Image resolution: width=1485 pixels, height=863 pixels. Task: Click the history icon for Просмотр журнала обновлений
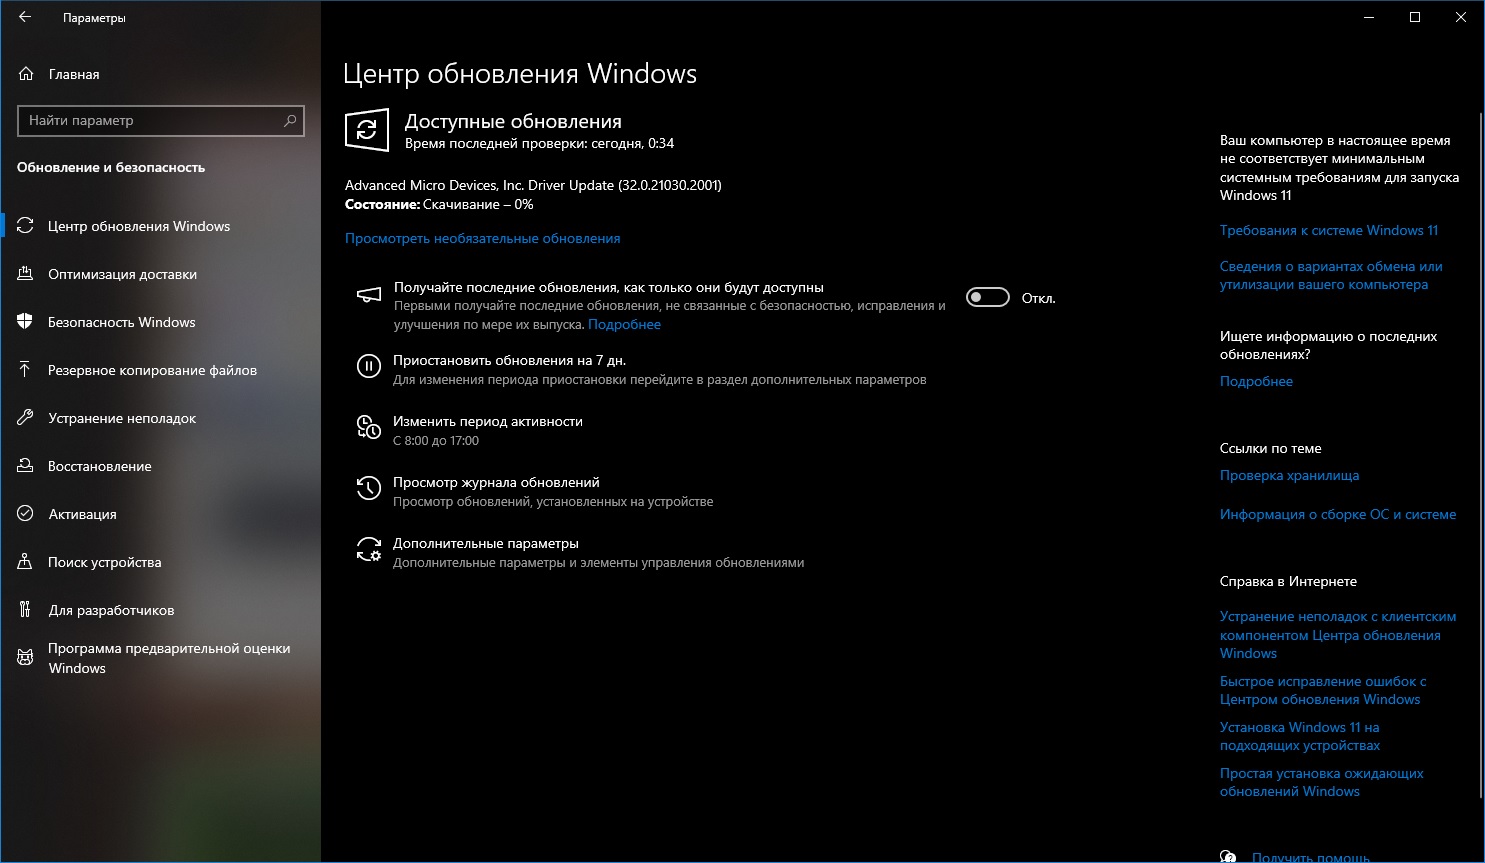[369, 489]
